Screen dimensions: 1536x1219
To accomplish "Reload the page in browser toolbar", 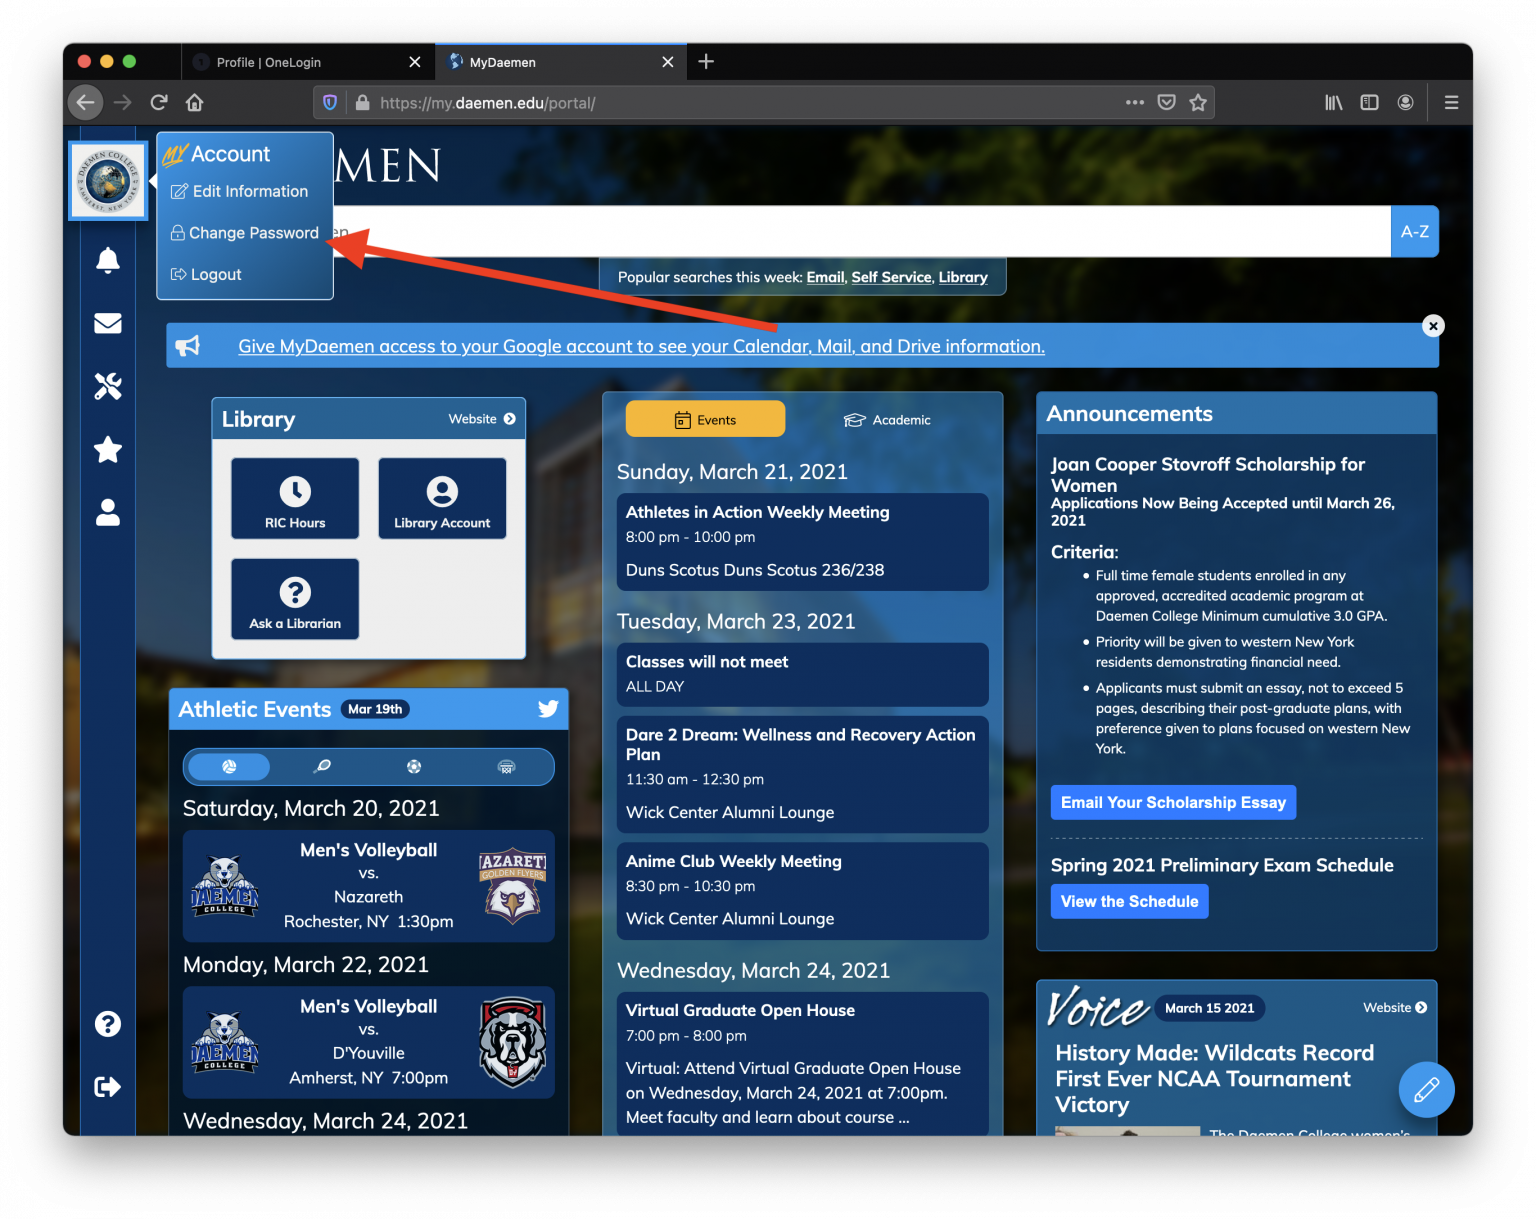I will point(159,102).
